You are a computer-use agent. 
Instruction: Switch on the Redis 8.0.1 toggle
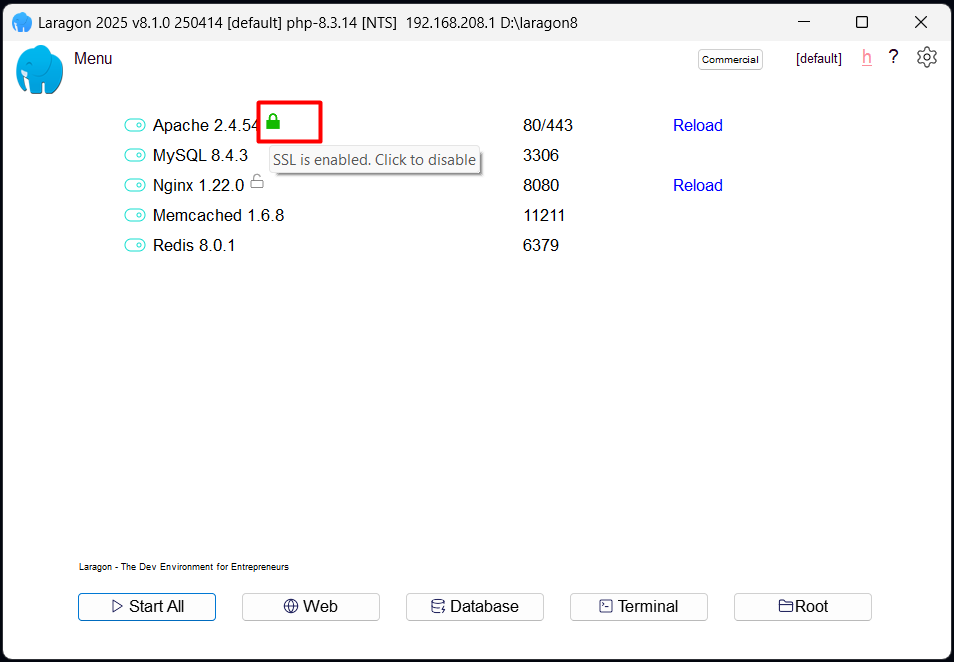pos(135,246)
